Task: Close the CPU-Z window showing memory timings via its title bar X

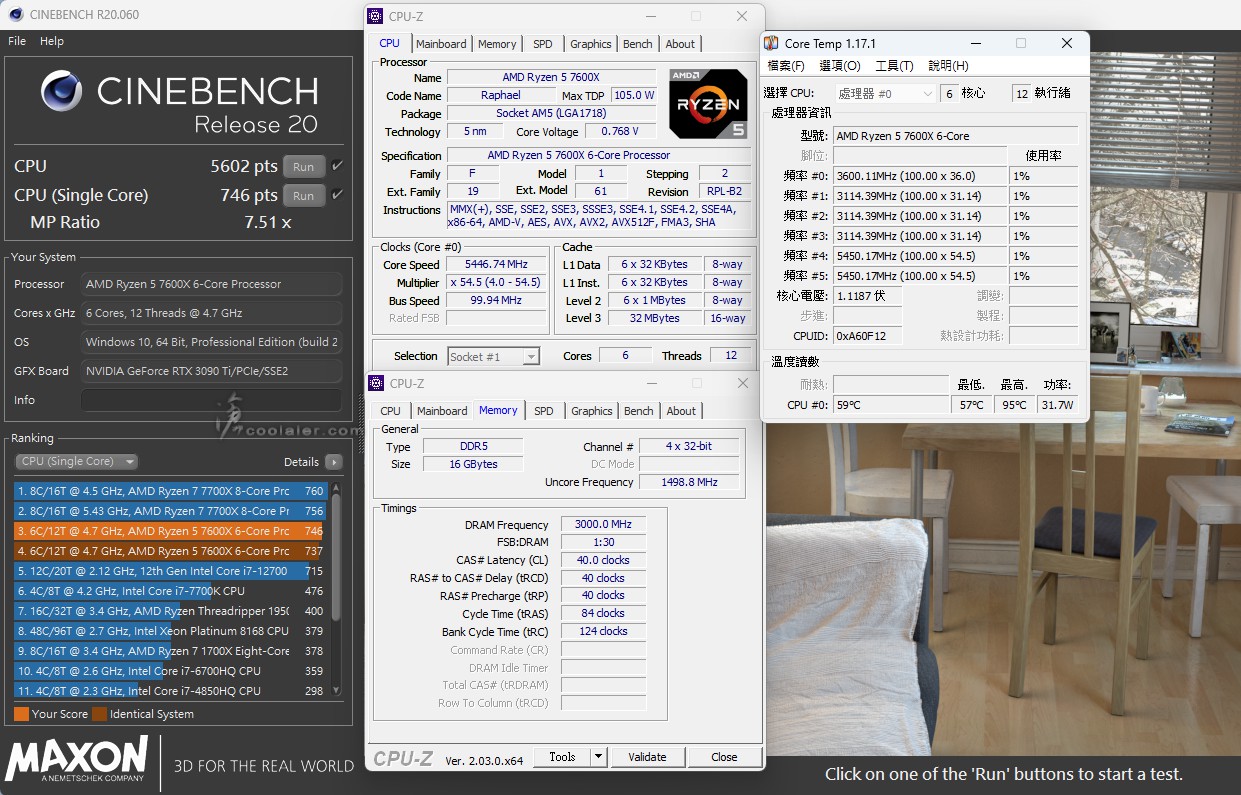Action: pos(742,383)
